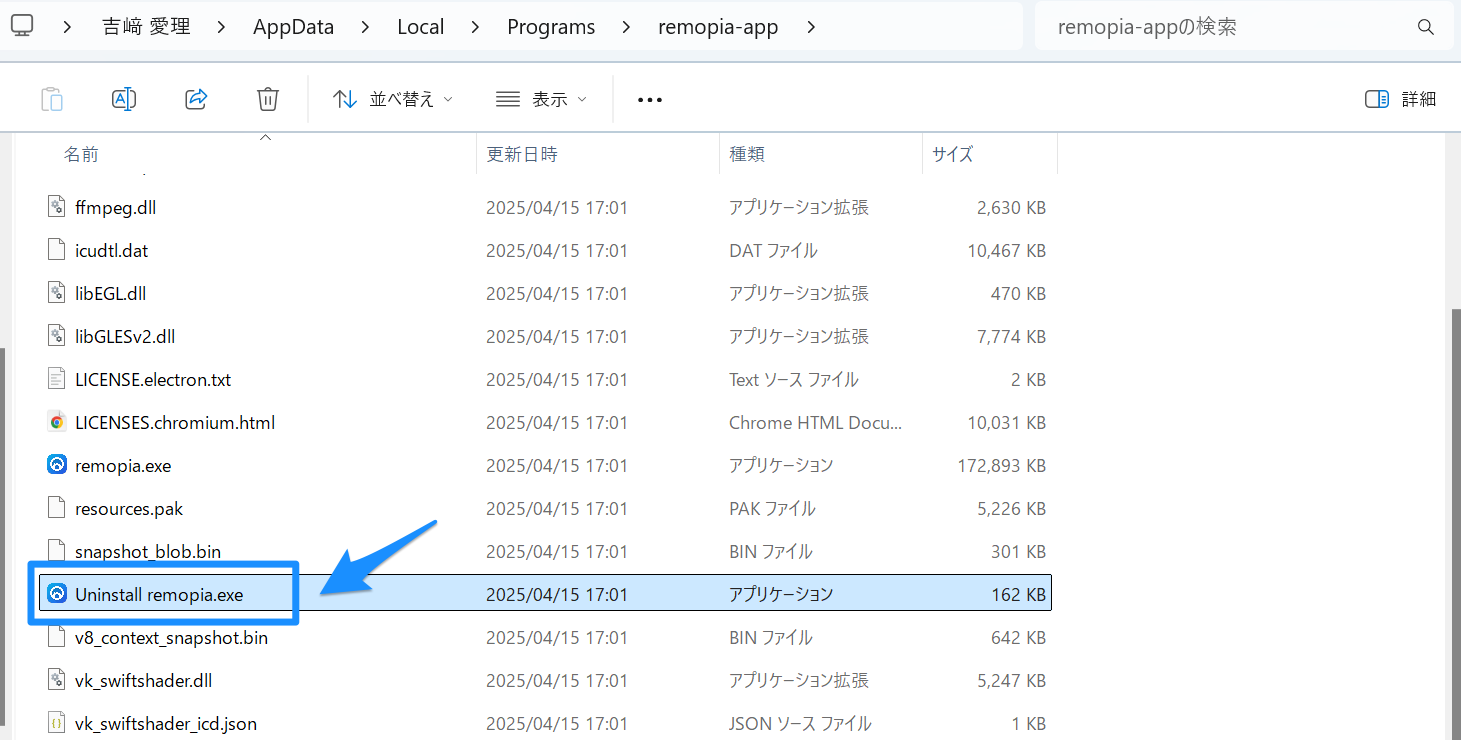Screen dimensions: 1461x740
Task: Click remopia-app breadcrumb segment
Action: pos(718,27)
